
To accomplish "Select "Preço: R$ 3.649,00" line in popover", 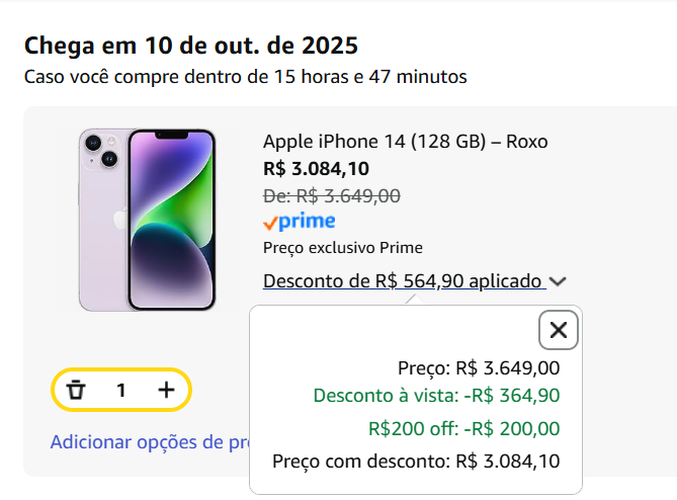I will pos(478,367).
